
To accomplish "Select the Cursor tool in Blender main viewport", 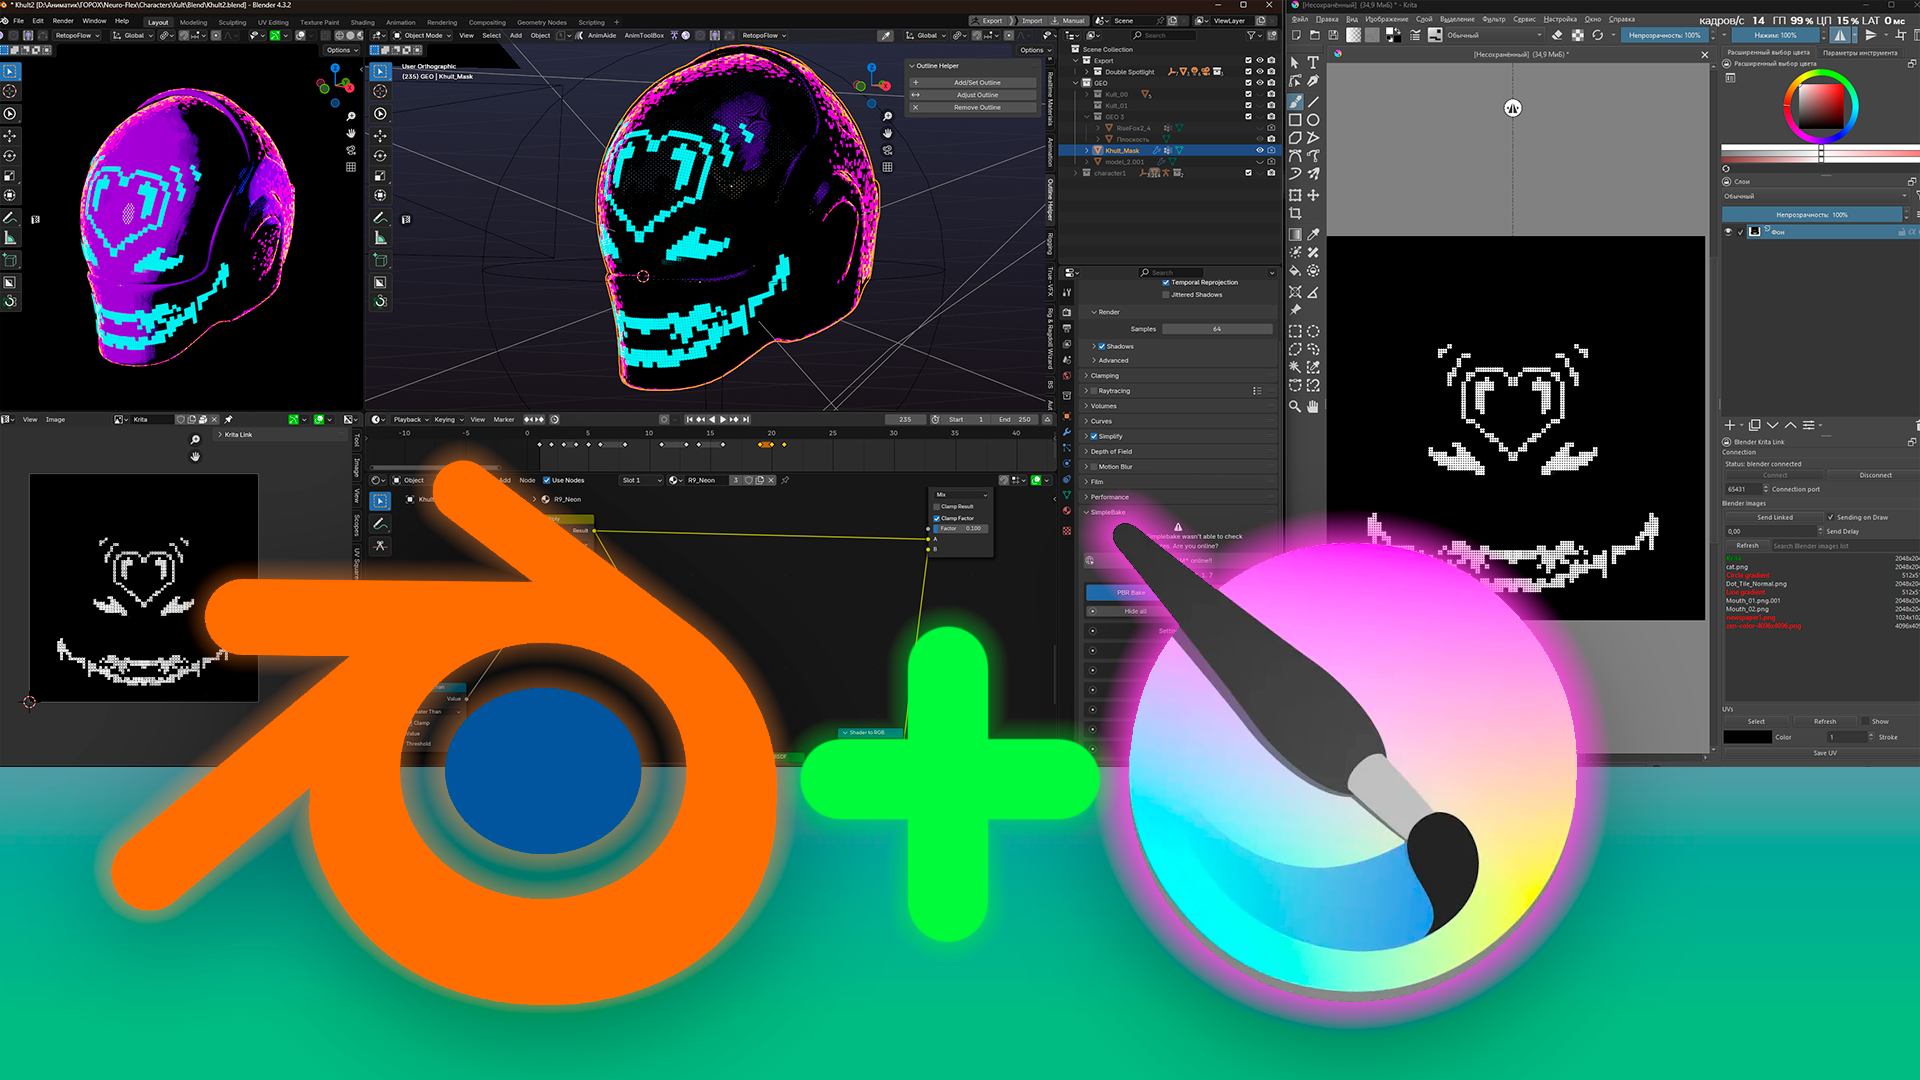I will (380, 91).
